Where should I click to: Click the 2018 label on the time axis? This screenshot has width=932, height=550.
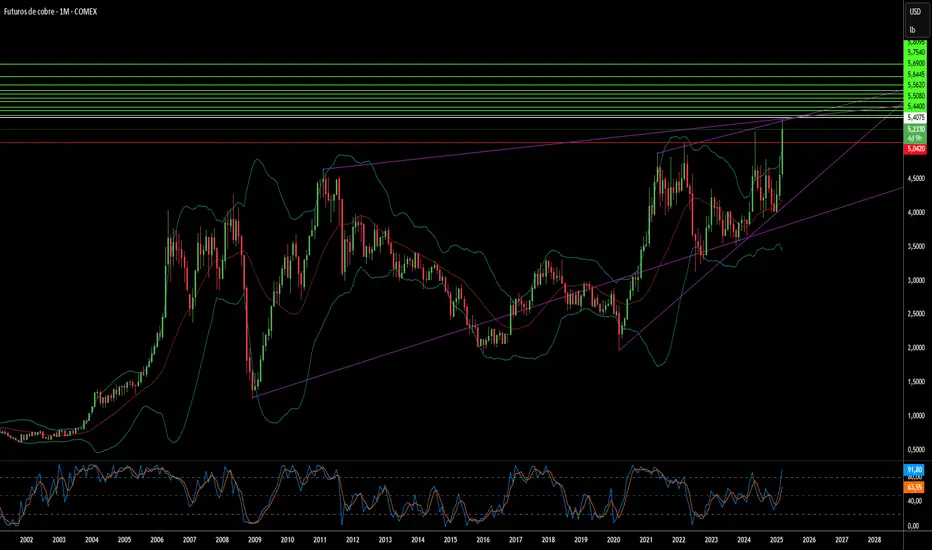[548, 540]
